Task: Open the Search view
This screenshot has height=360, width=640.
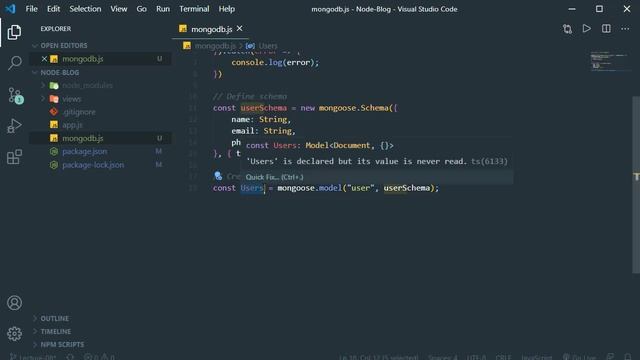Action: coord(14,63)
